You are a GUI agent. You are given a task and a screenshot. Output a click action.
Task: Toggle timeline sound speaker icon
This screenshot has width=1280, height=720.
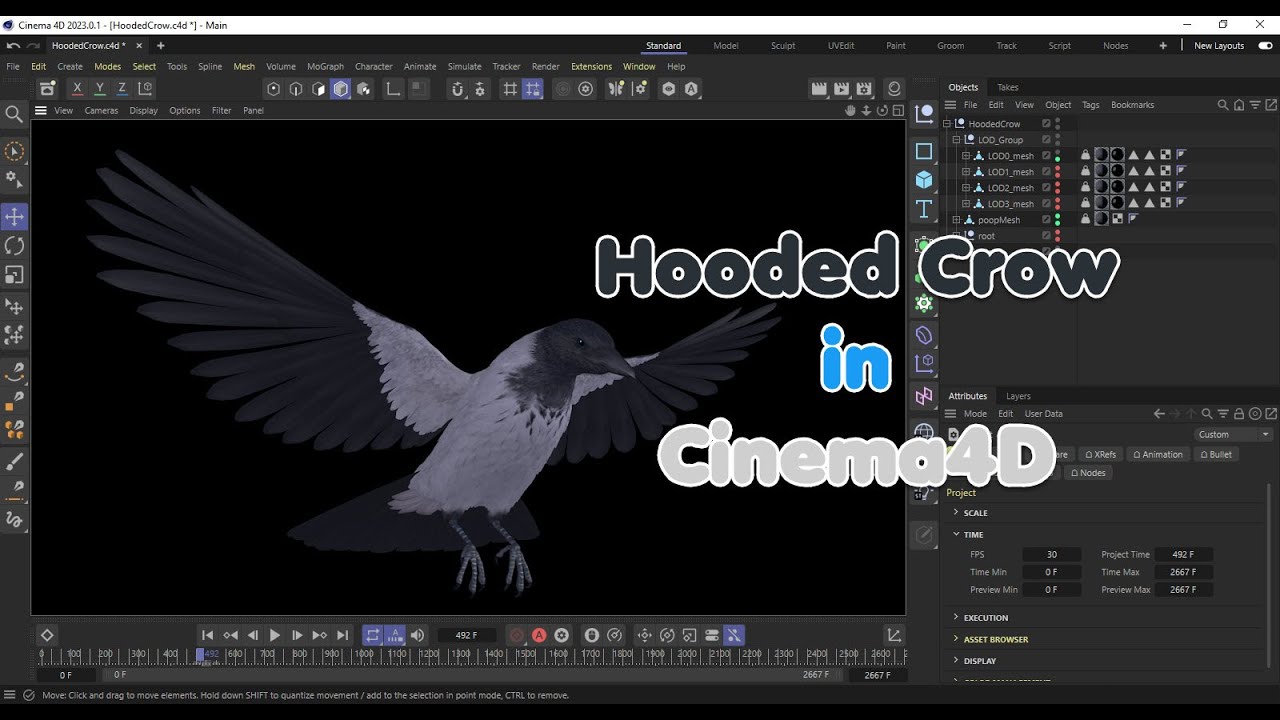tap(417, 635)
